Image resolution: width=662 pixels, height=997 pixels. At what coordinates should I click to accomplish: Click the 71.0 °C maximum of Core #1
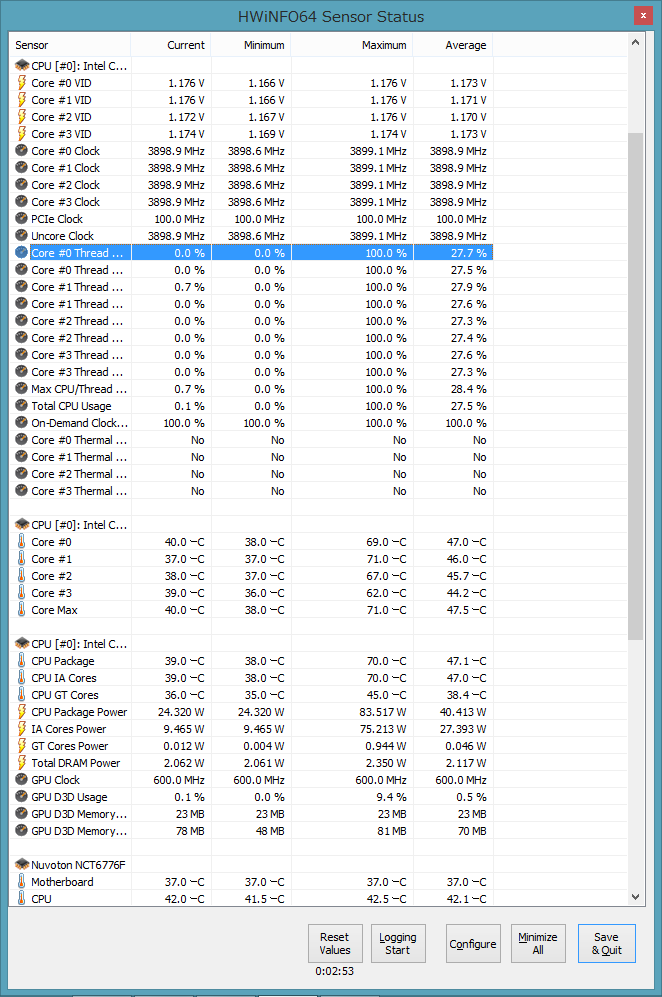point(387,559)
